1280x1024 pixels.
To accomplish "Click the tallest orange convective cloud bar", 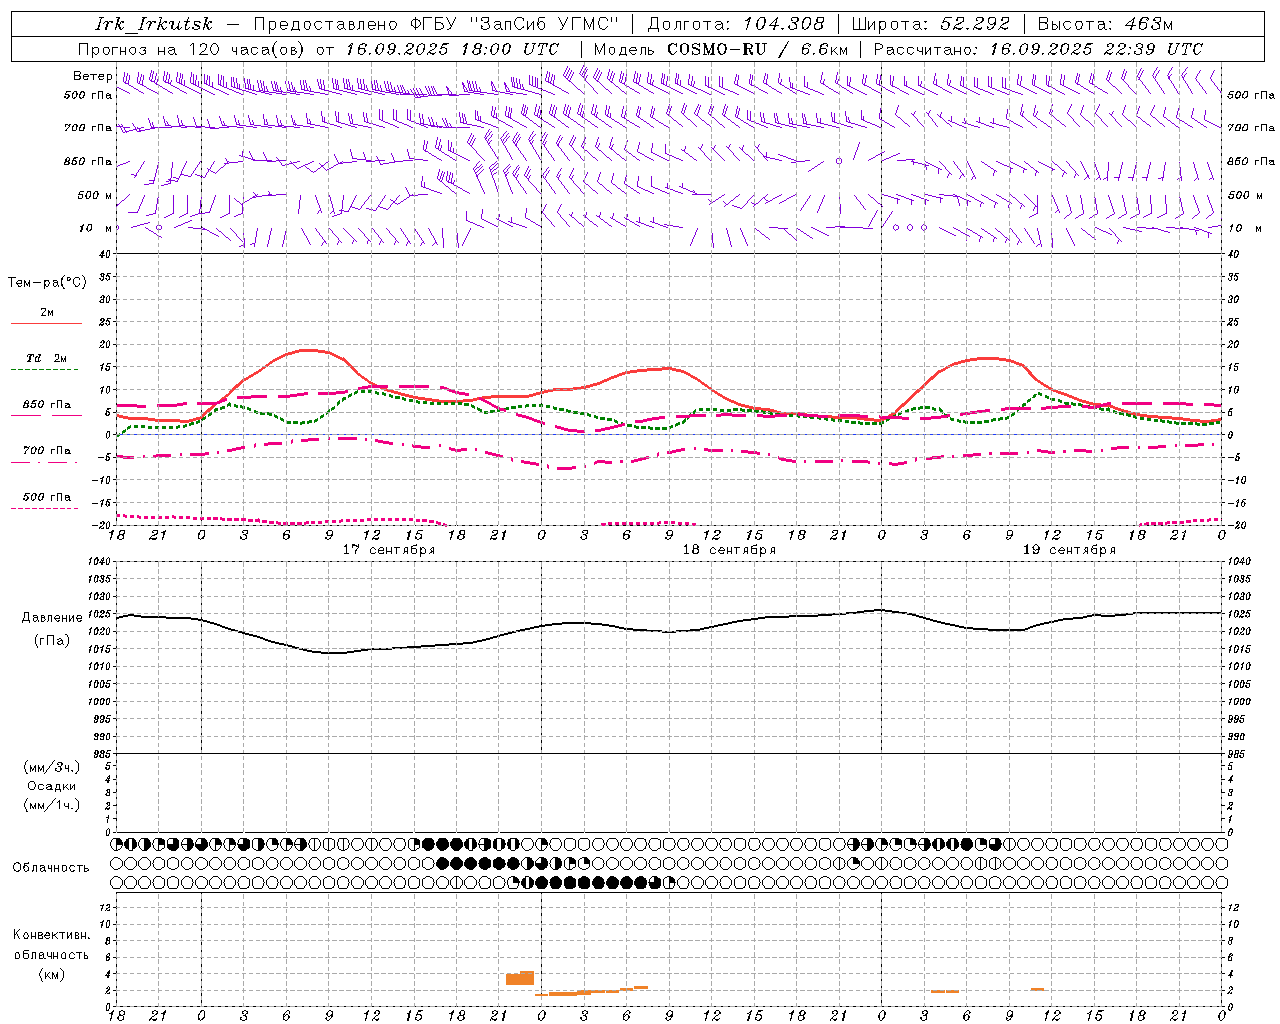I will point(527,978).
